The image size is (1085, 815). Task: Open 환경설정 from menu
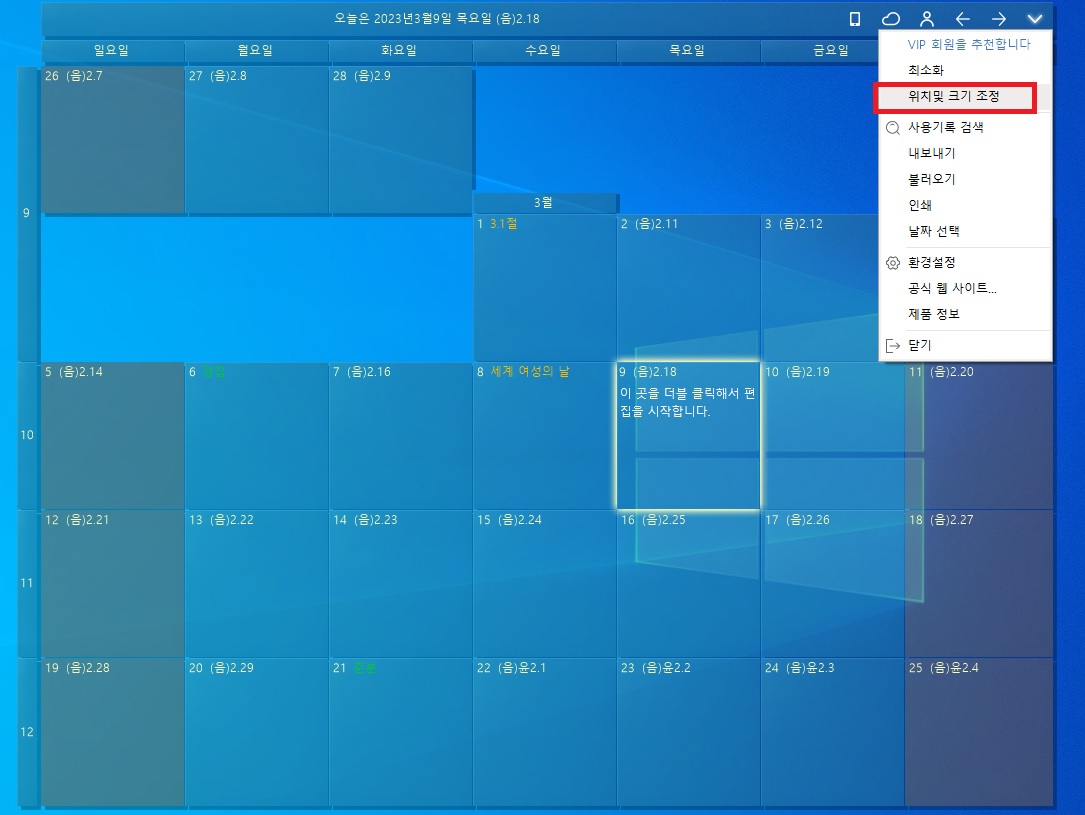click(965, 263)
